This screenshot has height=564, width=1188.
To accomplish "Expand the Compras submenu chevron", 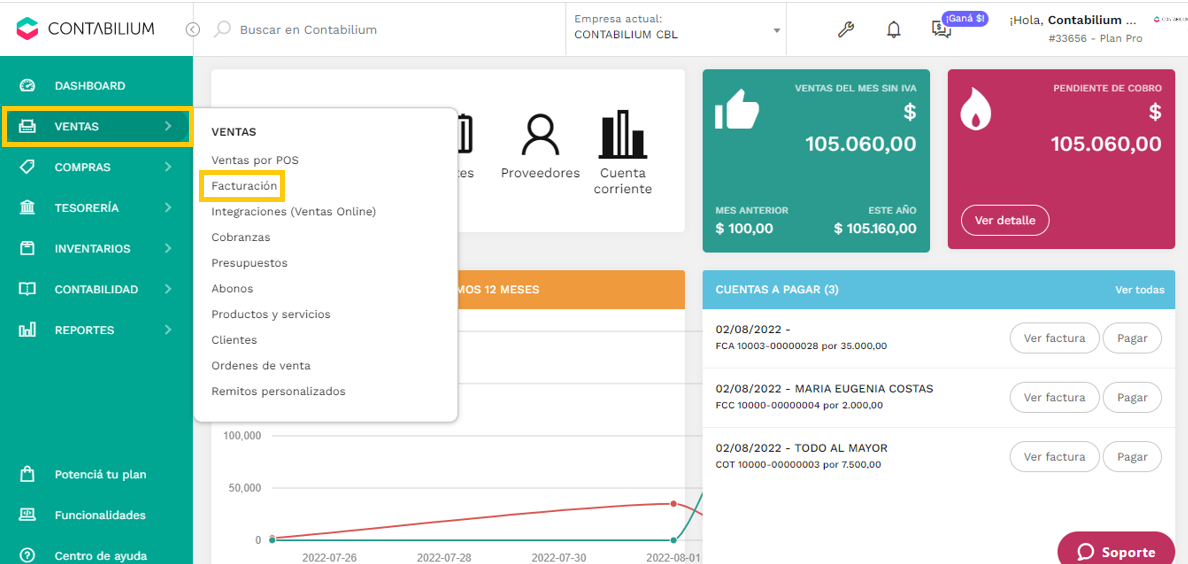I will tap(168, 167).
